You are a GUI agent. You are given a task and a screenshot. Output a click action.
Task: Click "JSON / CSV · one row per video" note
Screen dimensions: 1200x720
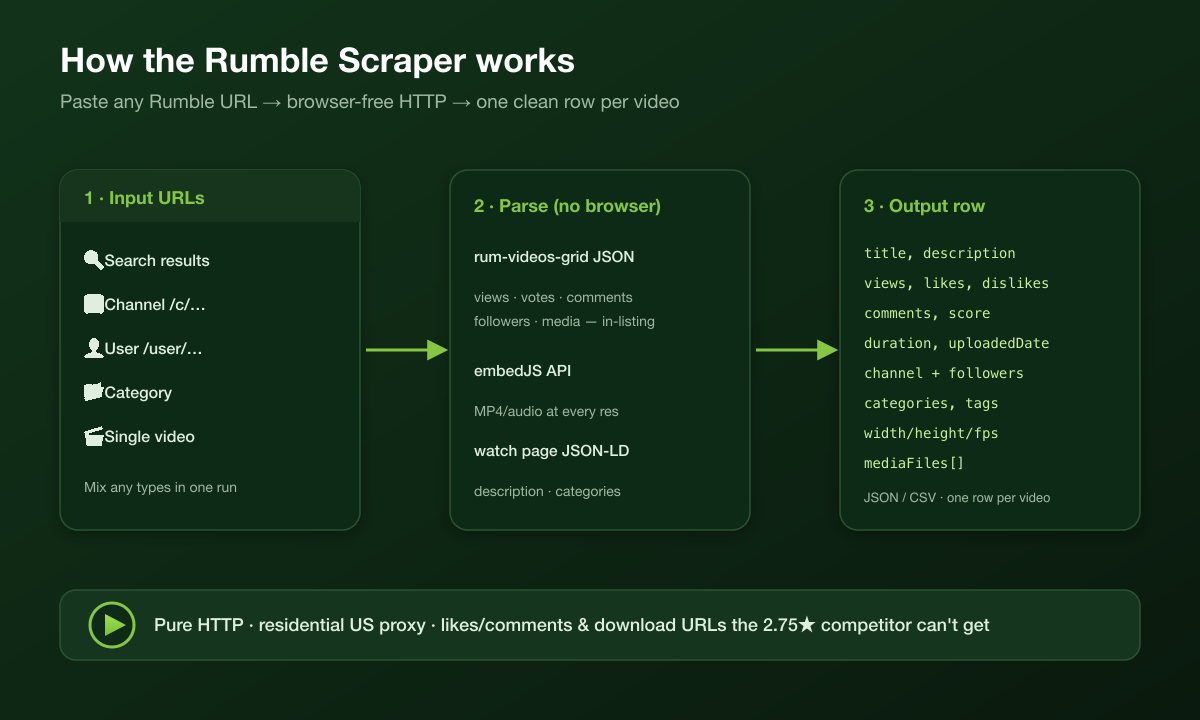957,497
